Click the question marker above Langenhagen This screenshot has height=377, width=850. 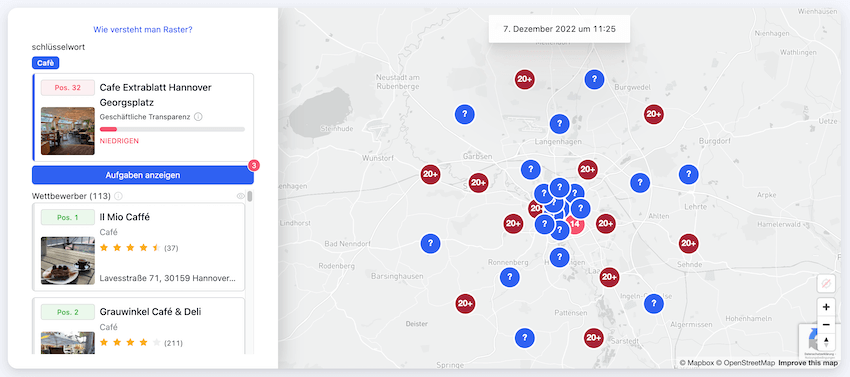click(559, 124)
